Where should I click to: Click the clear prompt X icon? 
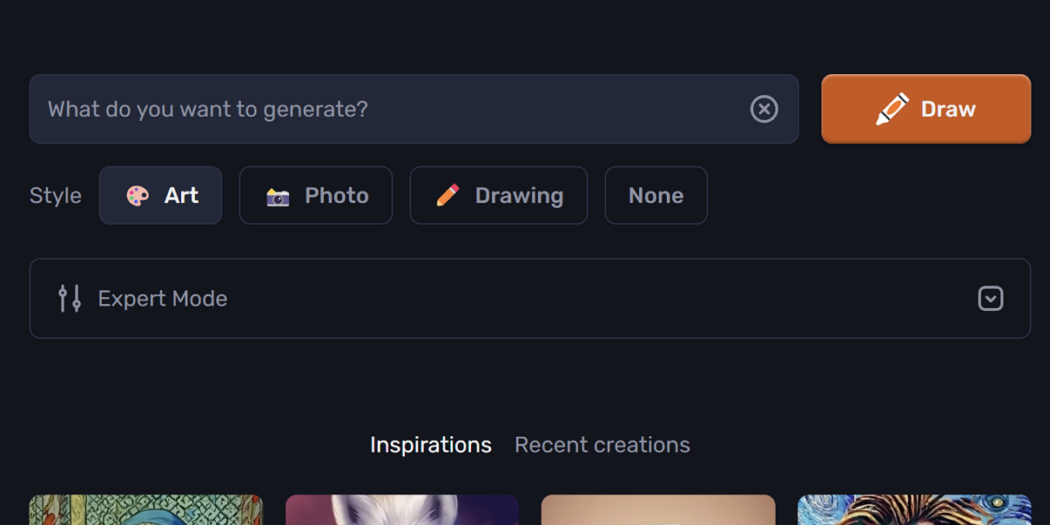(x=764, y=108)
